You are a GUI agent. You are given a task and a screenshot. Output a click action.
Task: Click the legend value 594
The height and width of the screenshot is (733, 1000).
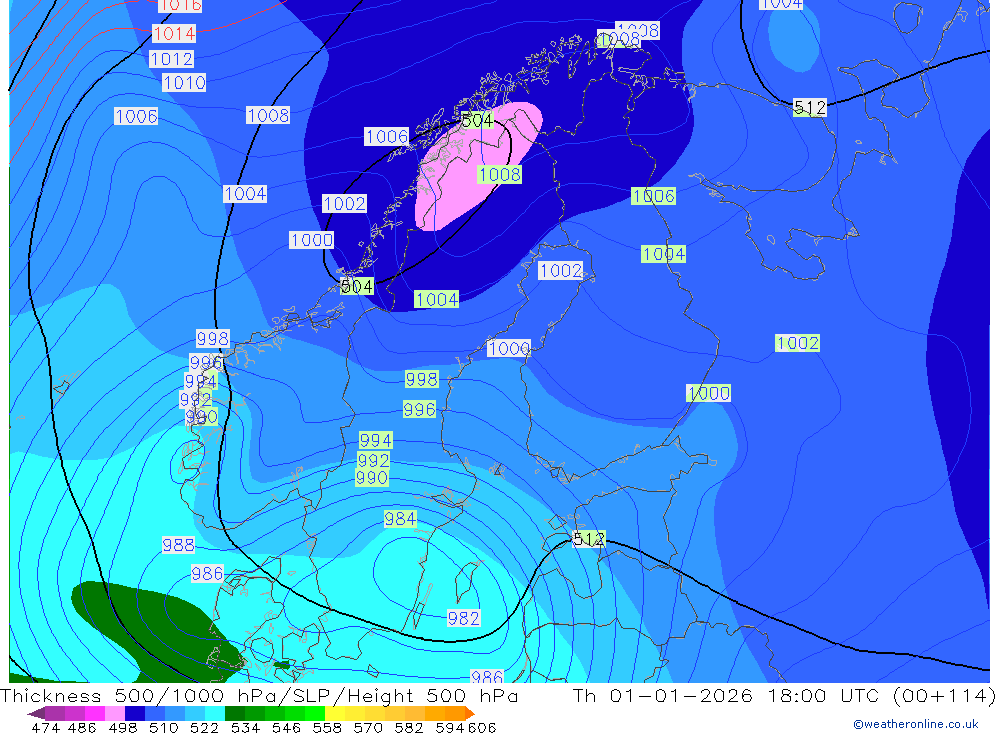click(449, 727)
